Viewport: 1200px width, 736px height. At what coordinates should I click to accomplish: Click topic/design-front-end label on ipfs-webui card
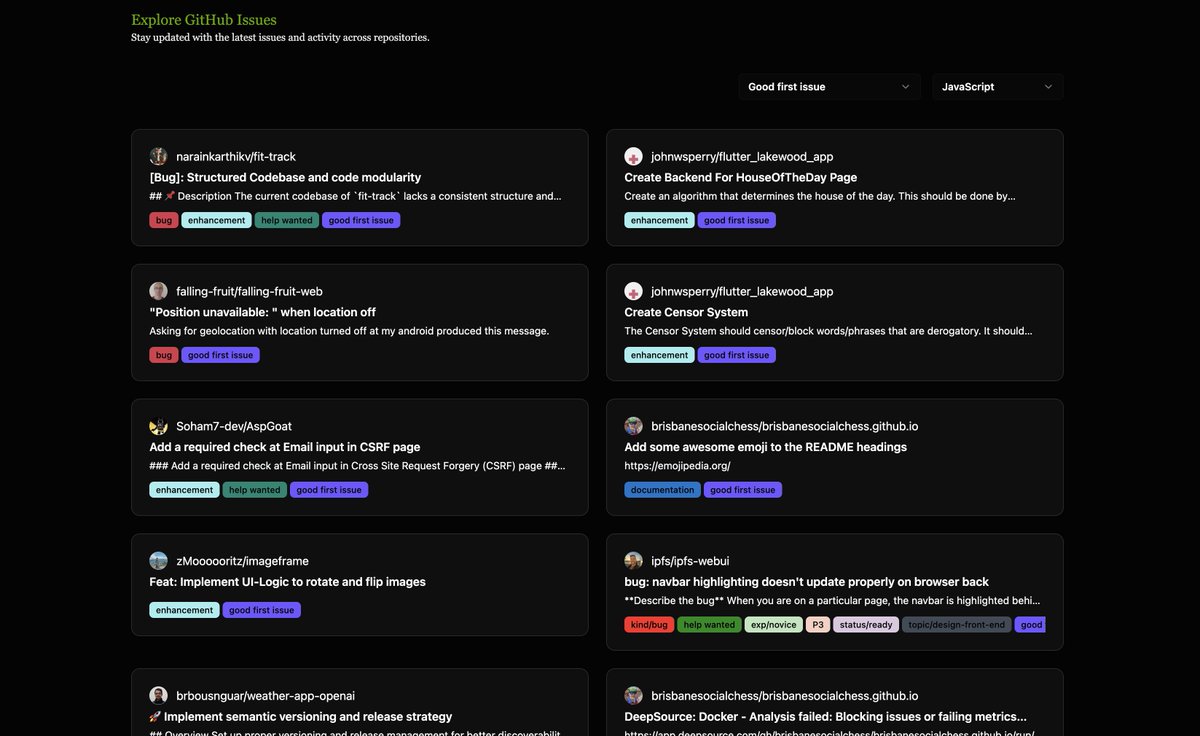coord(956,625)
